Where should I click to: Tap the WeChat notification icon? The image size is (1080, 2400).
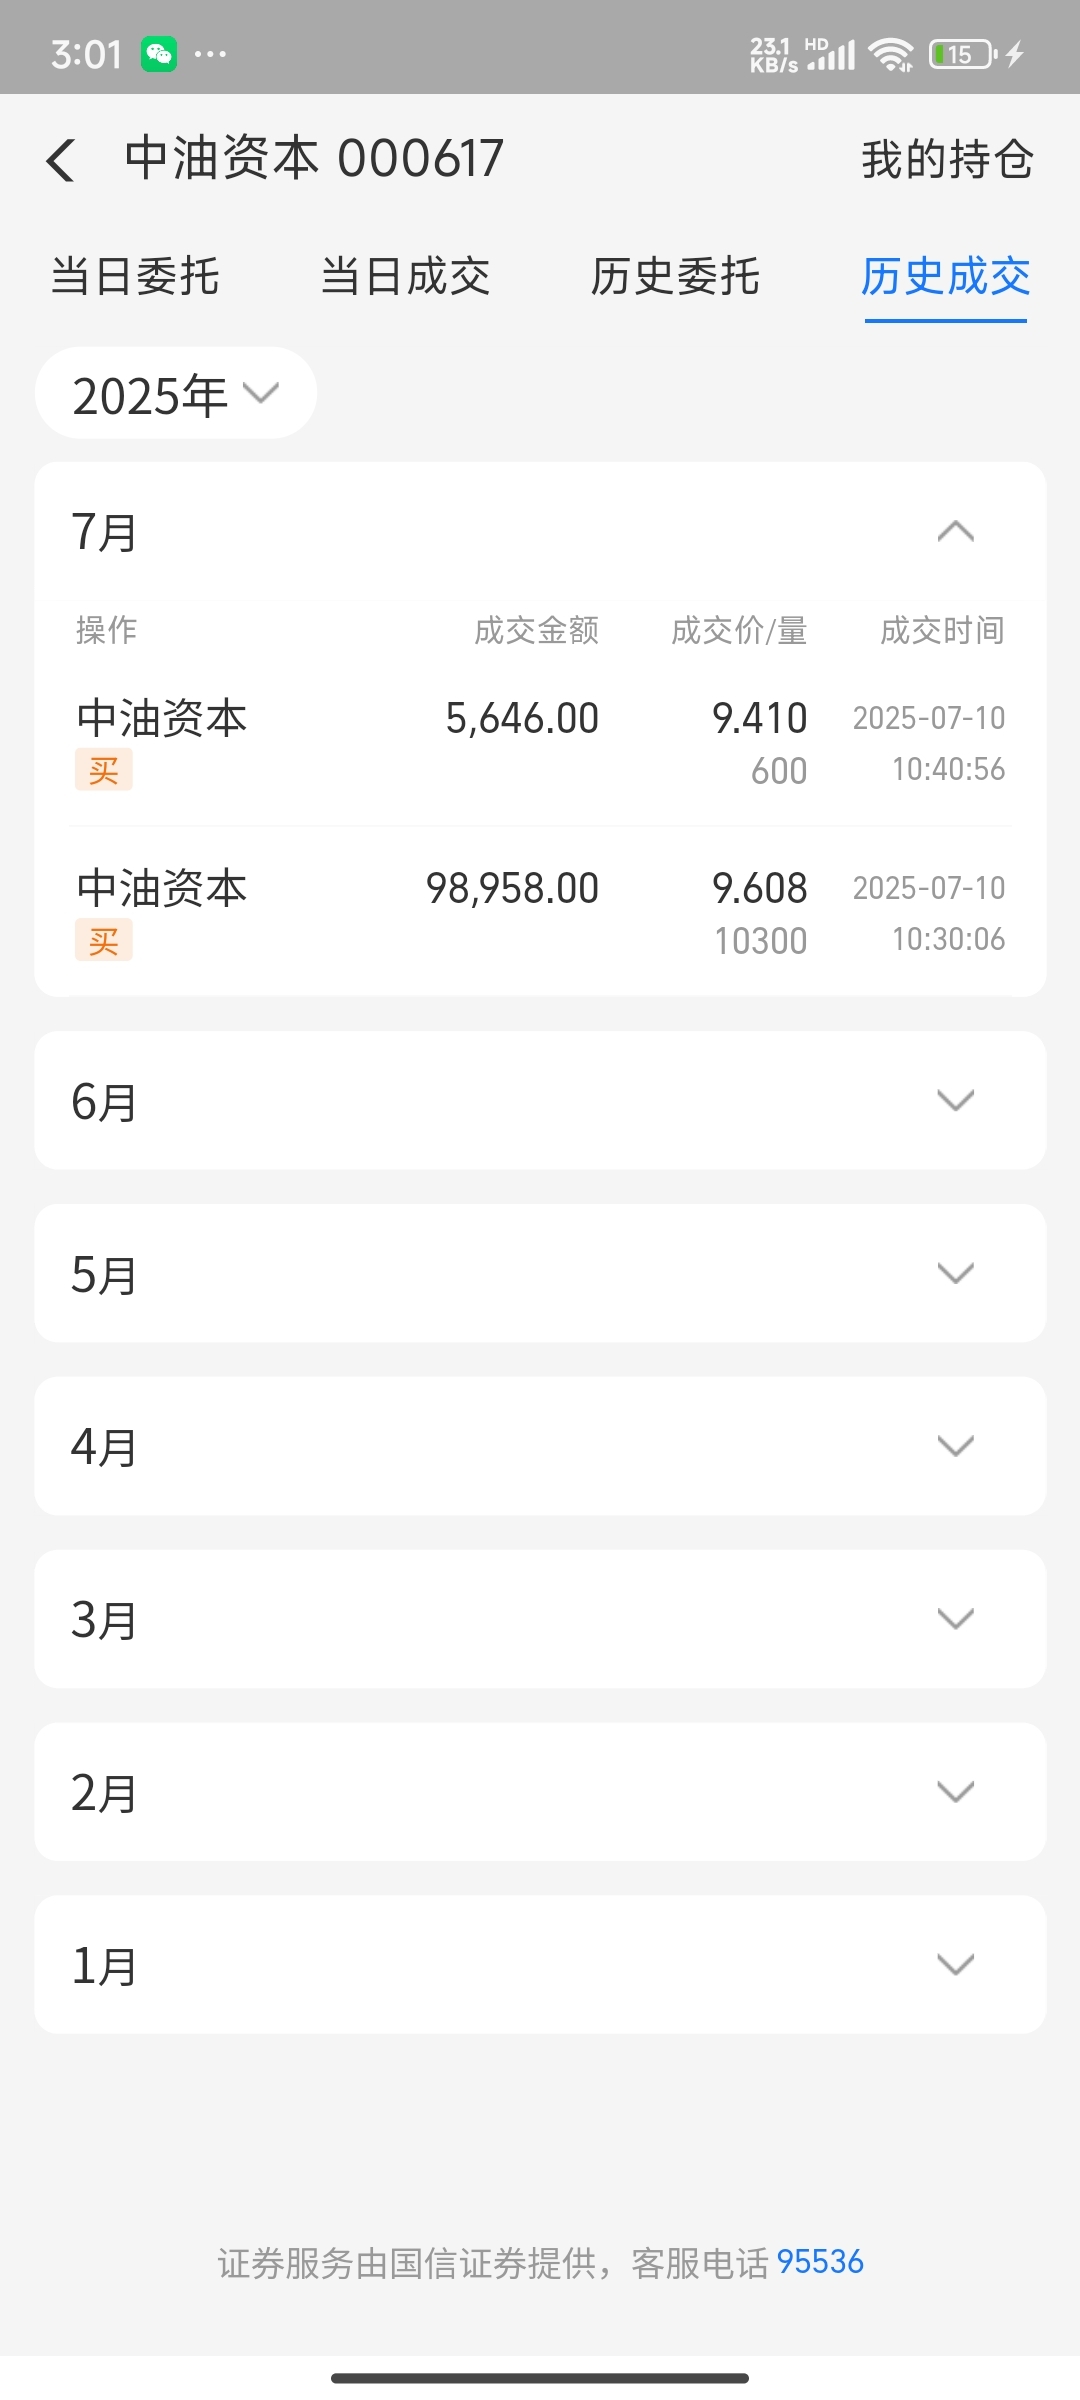[x=159, y=54]
